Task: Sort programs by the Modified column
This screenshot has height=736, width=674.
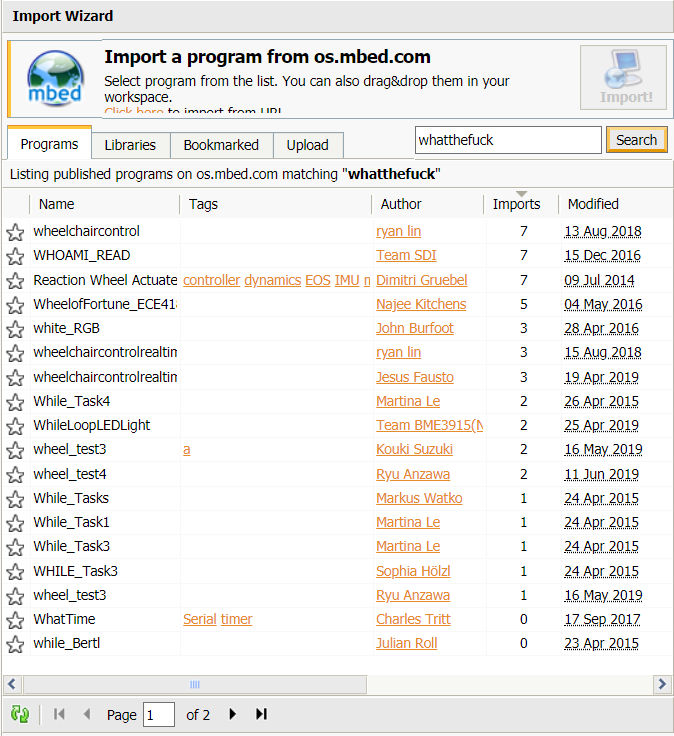Action: pos(593,204)
